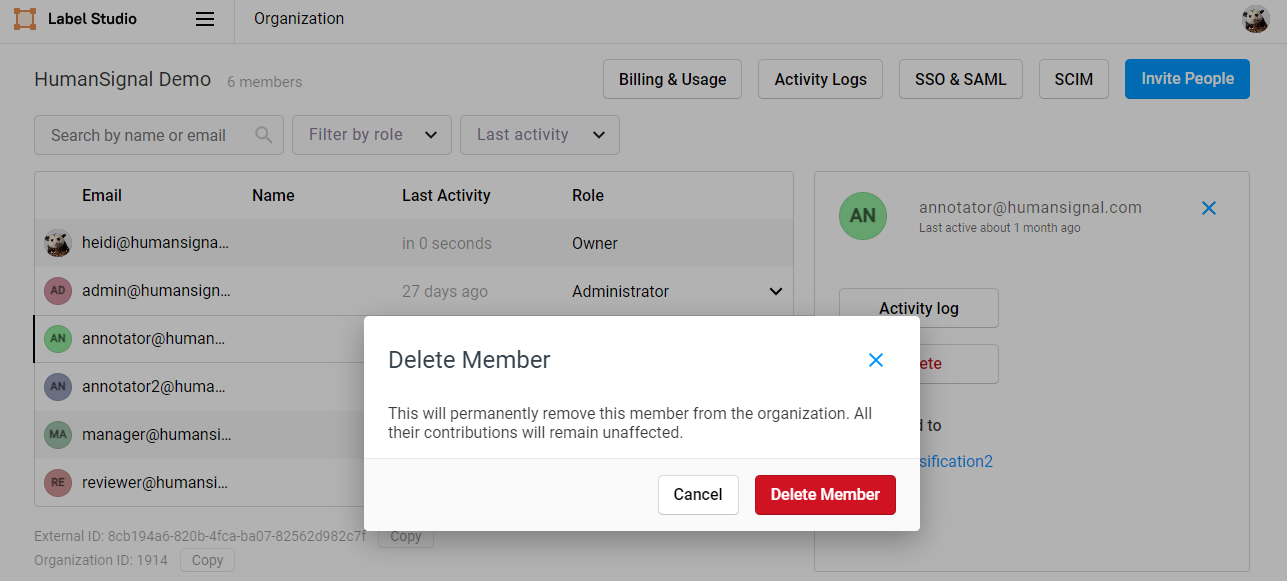Close the member details panel with the X
This screenshot has height=581, width=1287.
1208,208
